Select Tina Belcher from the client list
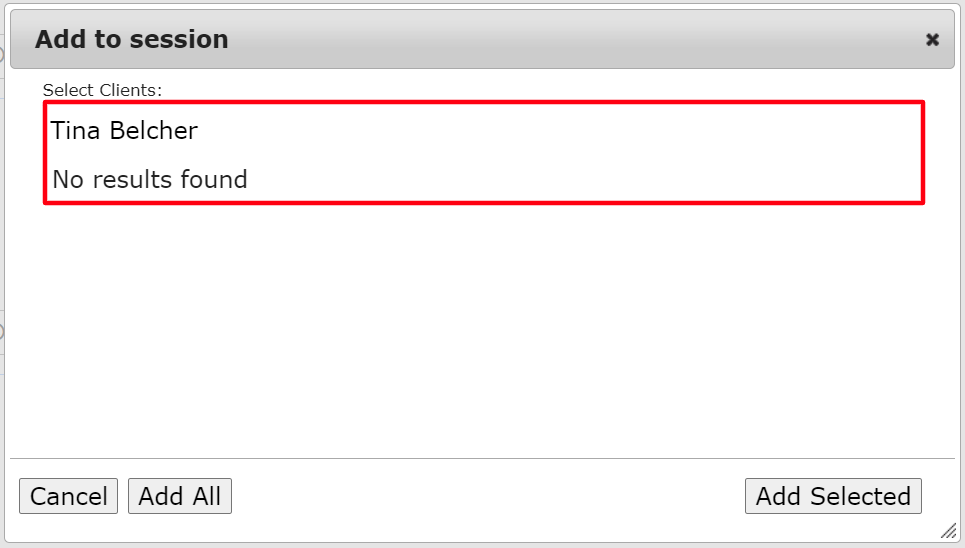 click(x=125, y=131)
